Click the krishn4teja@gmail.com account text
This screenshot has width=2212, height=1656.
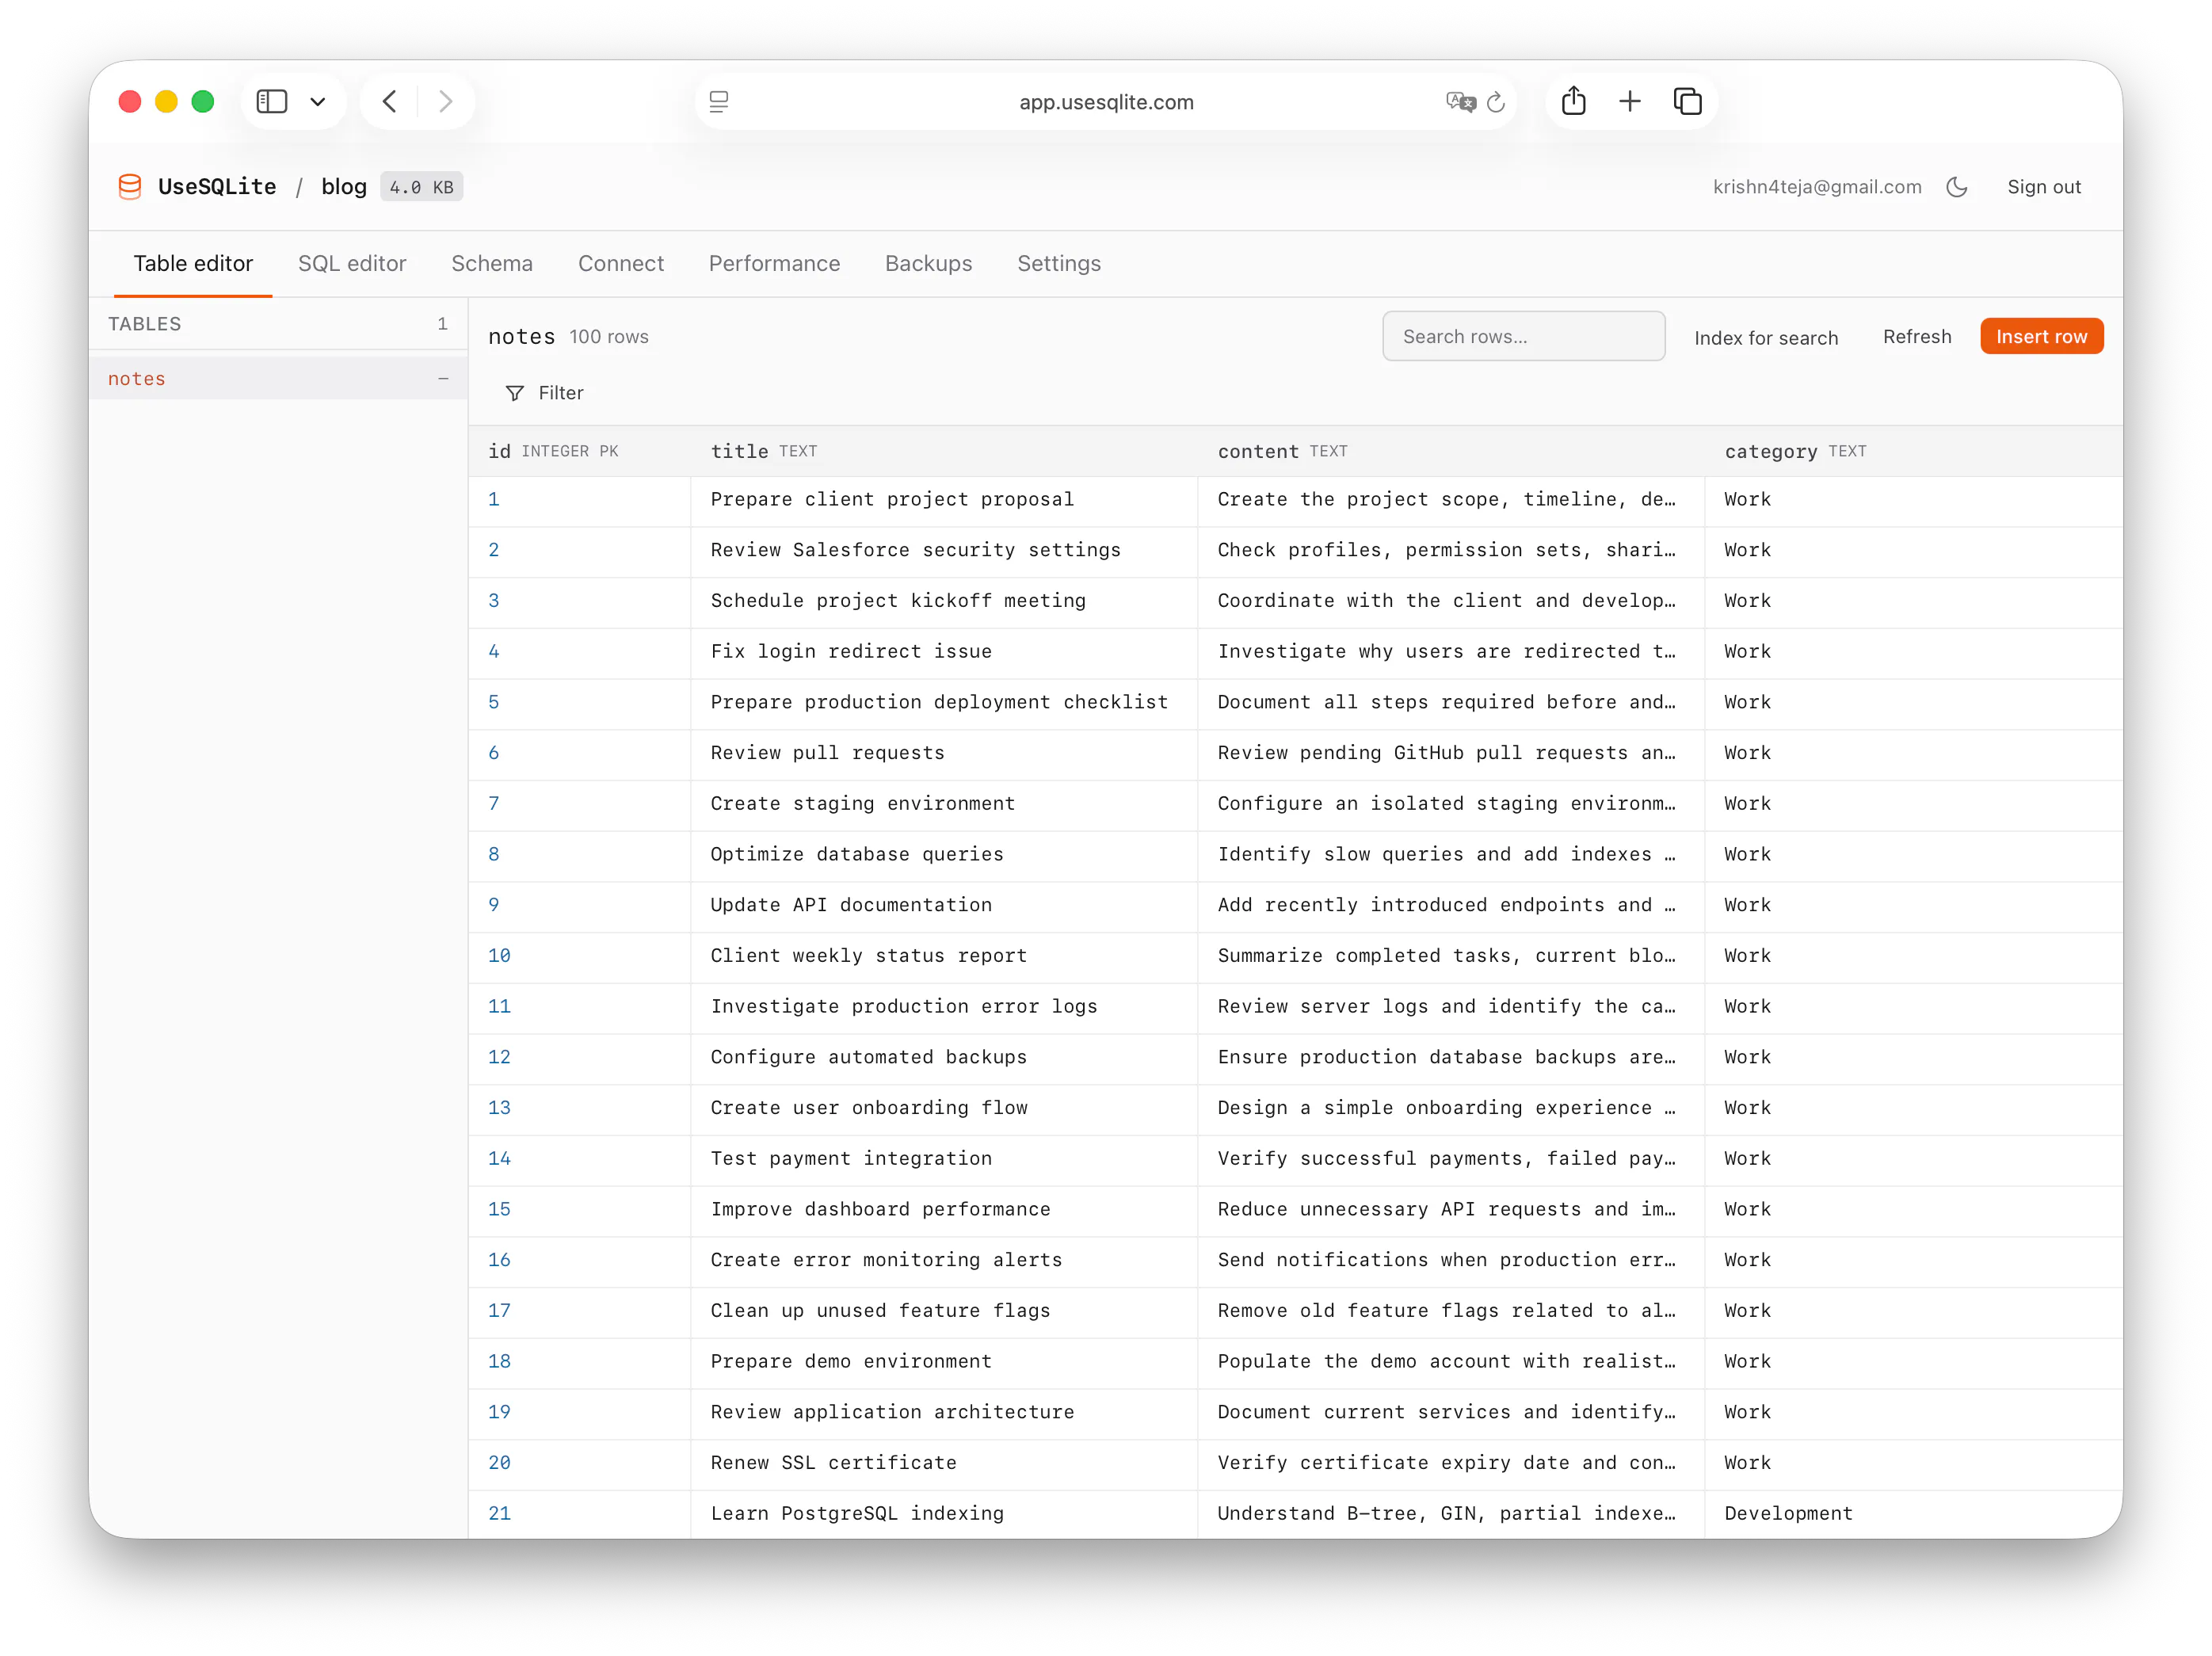pyautogui.click(x=1817, y=187)
